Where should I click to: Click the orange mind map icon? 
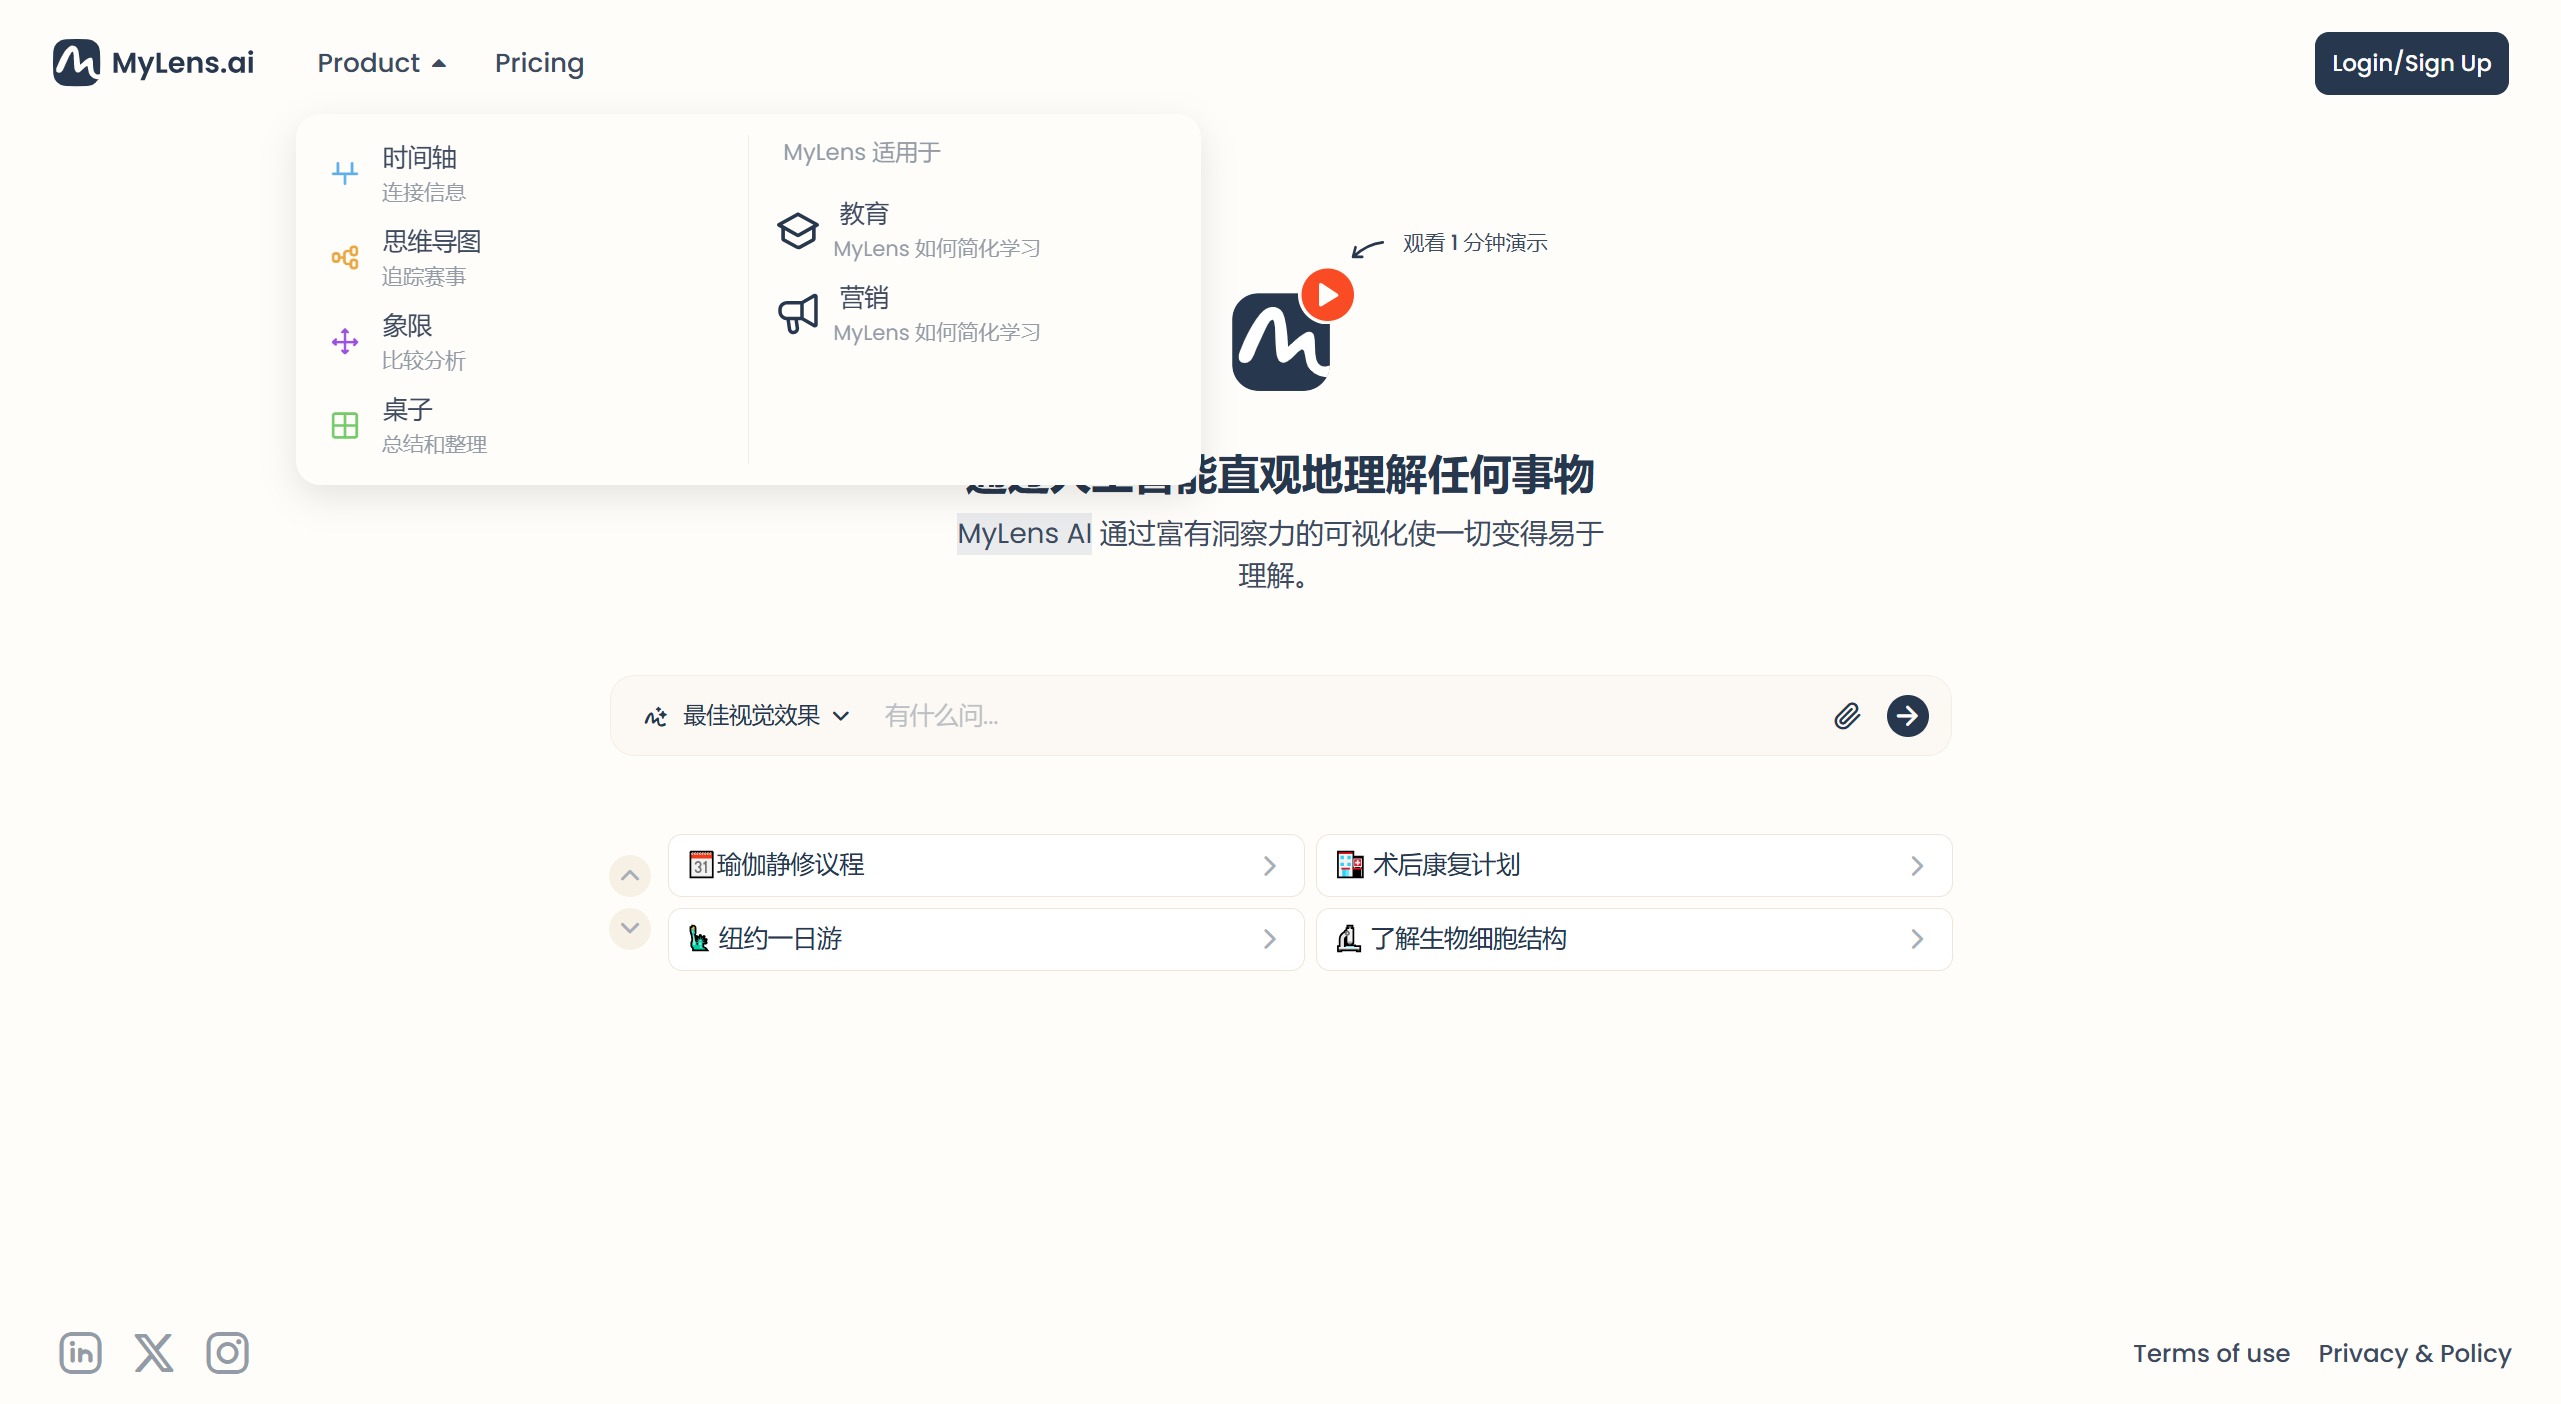345,258
